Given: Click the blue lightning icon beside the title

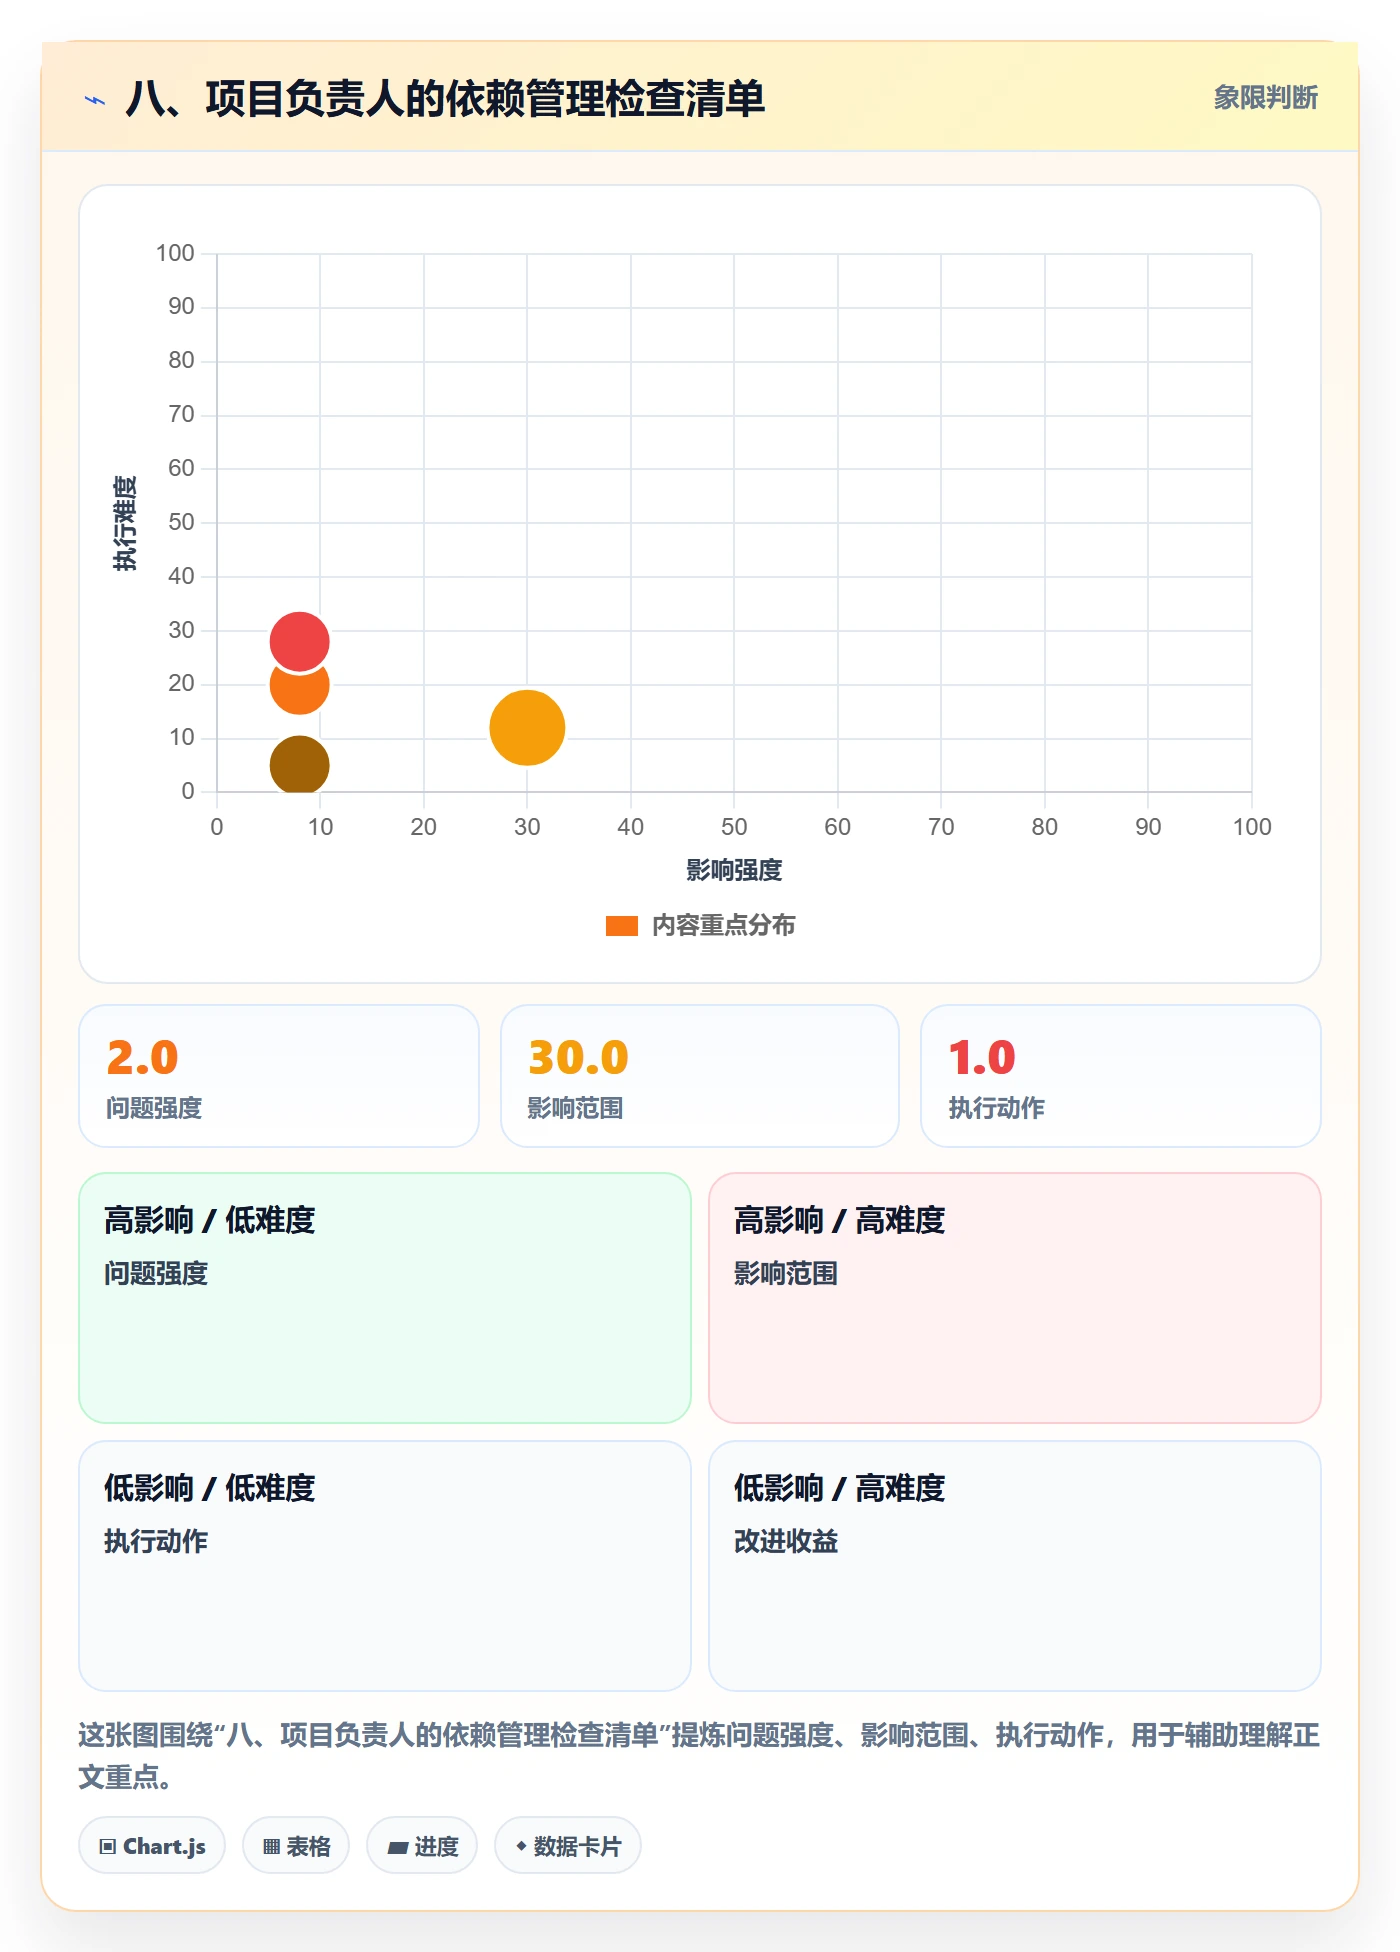Looking at the screenshot, I should (x=95, y=100).
